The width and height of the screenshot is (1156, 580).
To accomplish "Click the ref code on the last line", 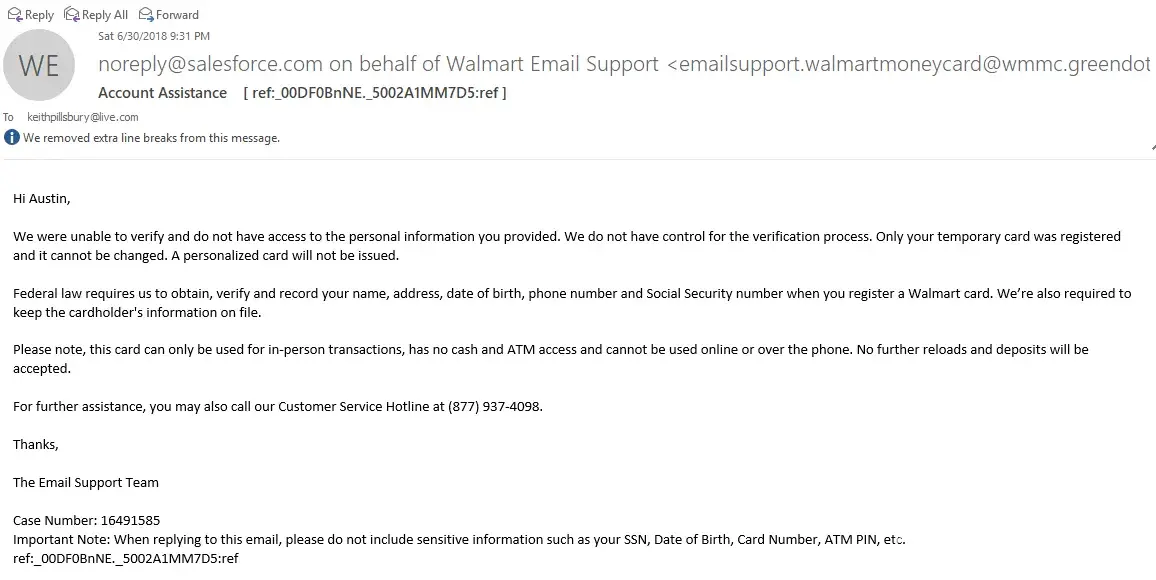I will tap(125, 559).
